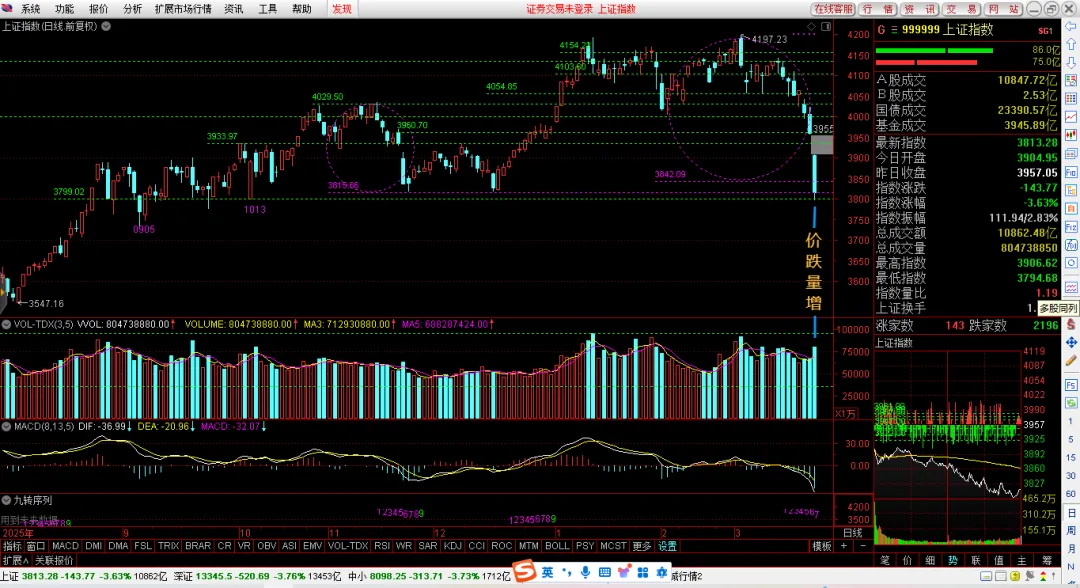Click the back arrow icon in right sidebar
This screenshot has height=588, width=1080.
(x=1071, y=26)
